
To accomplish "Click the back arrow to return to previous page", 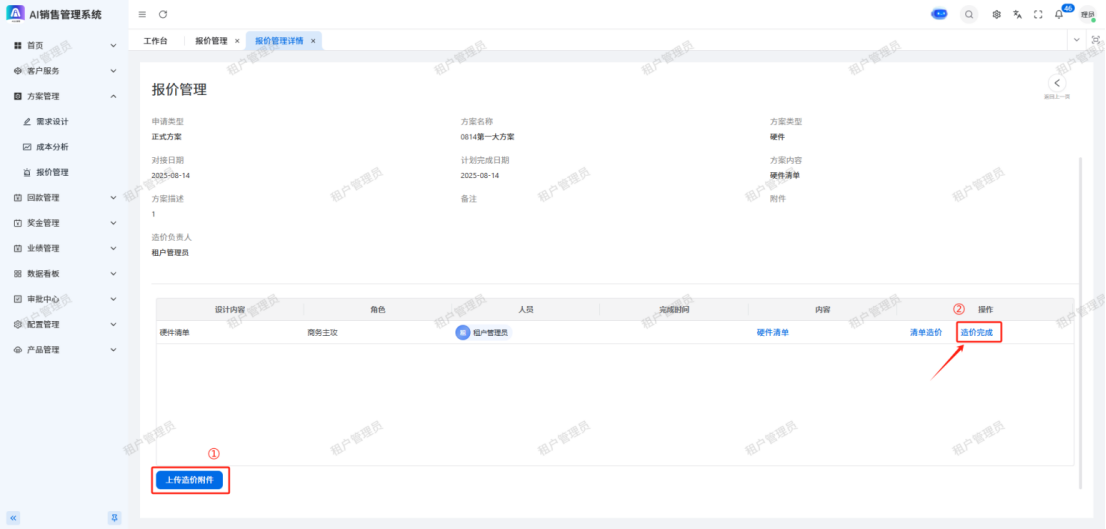I will [1056, 83].
